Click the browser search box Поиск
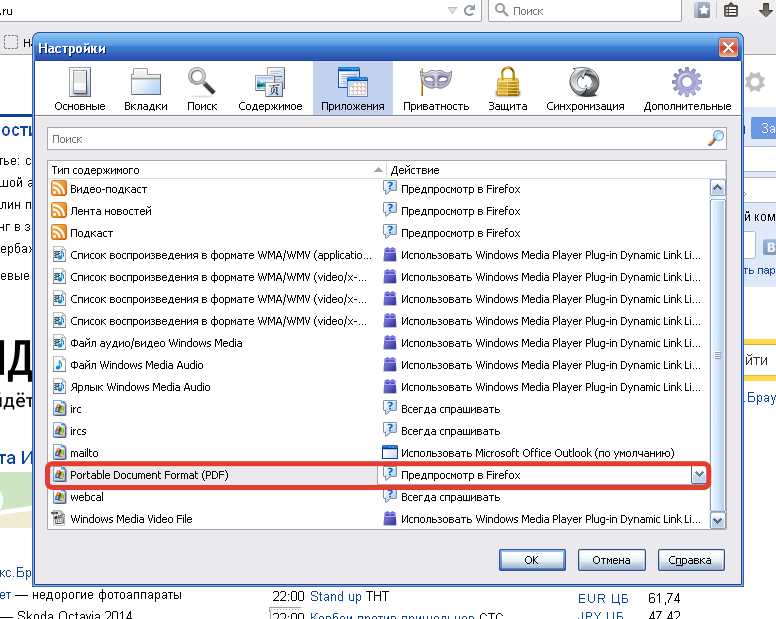The height and width of the screenshot is (619, 776). (x=584, y=10)
